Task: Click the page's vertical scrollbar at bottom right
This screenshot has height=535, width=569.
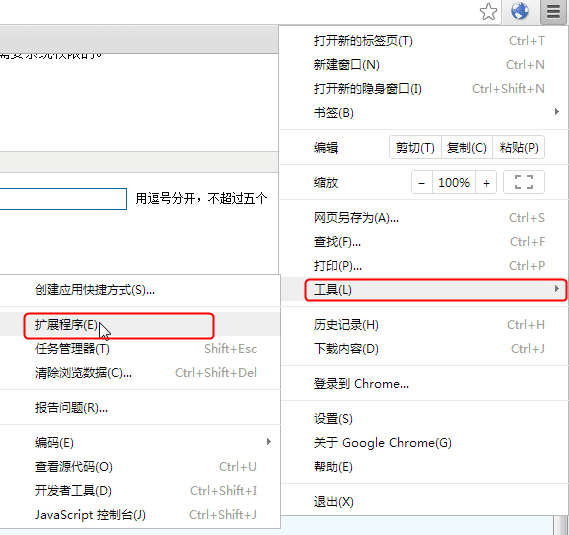Action: 561,524
